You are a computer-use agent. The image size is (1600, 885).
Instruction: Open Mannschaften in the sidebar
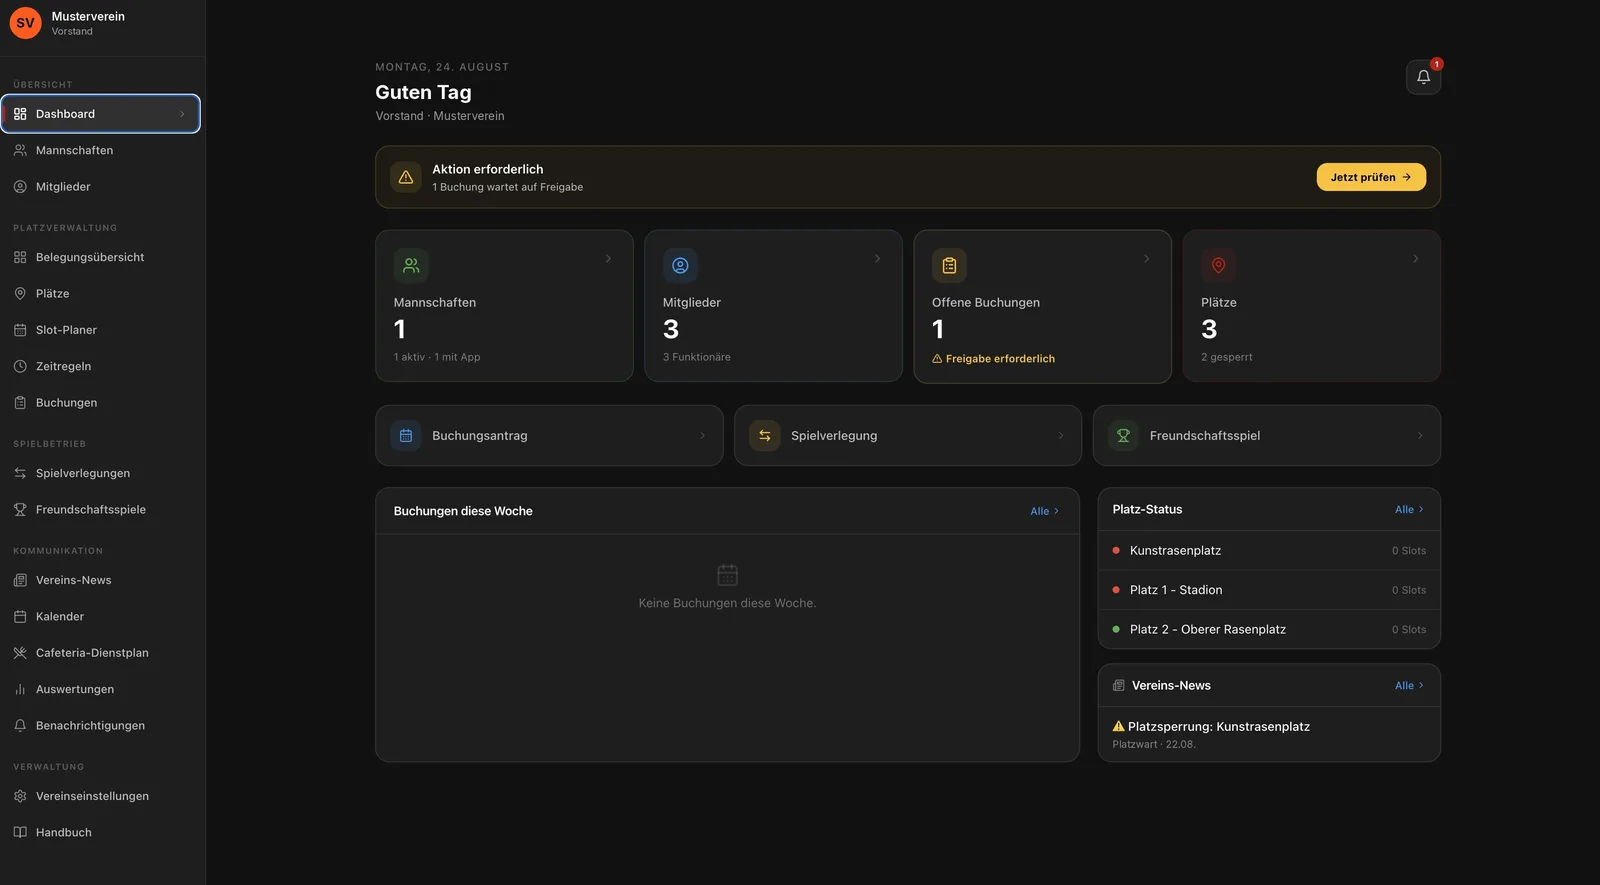click(x=100, y=150)
